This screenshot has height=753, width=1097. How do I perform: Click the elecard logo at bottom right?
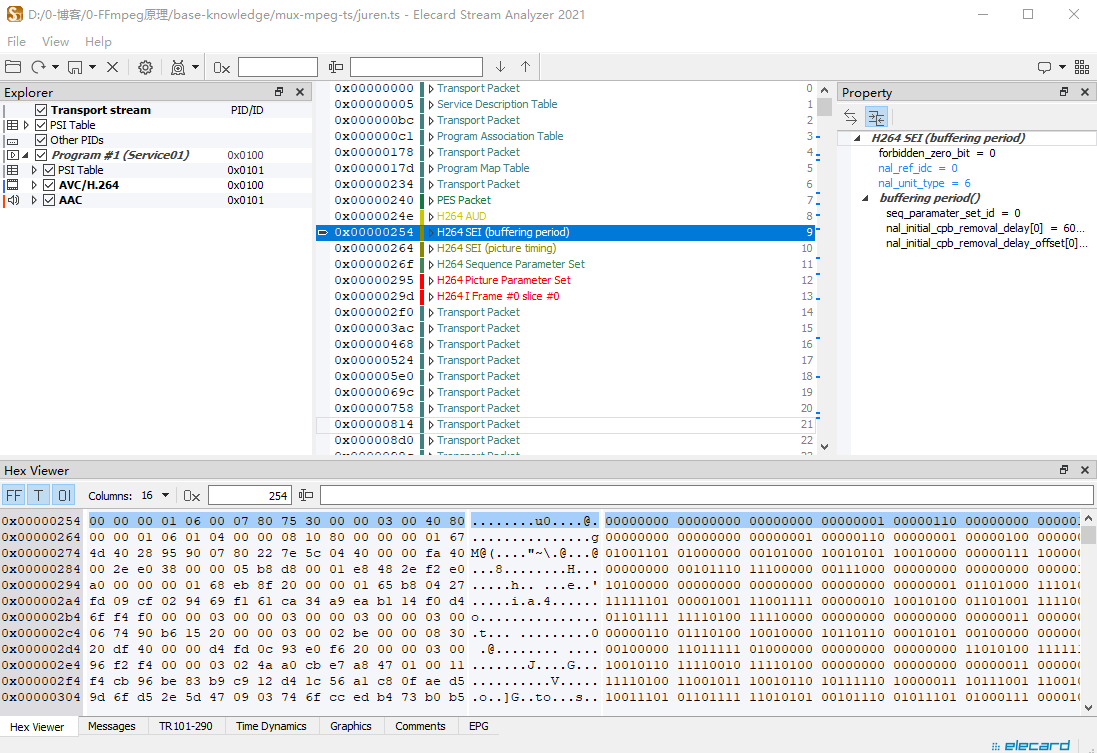1031,745
